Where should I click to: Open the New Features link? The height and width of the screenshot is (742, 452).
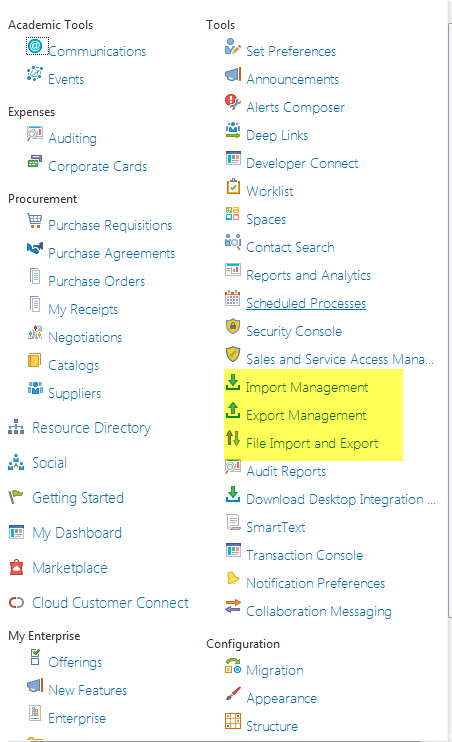click(88, 690)
